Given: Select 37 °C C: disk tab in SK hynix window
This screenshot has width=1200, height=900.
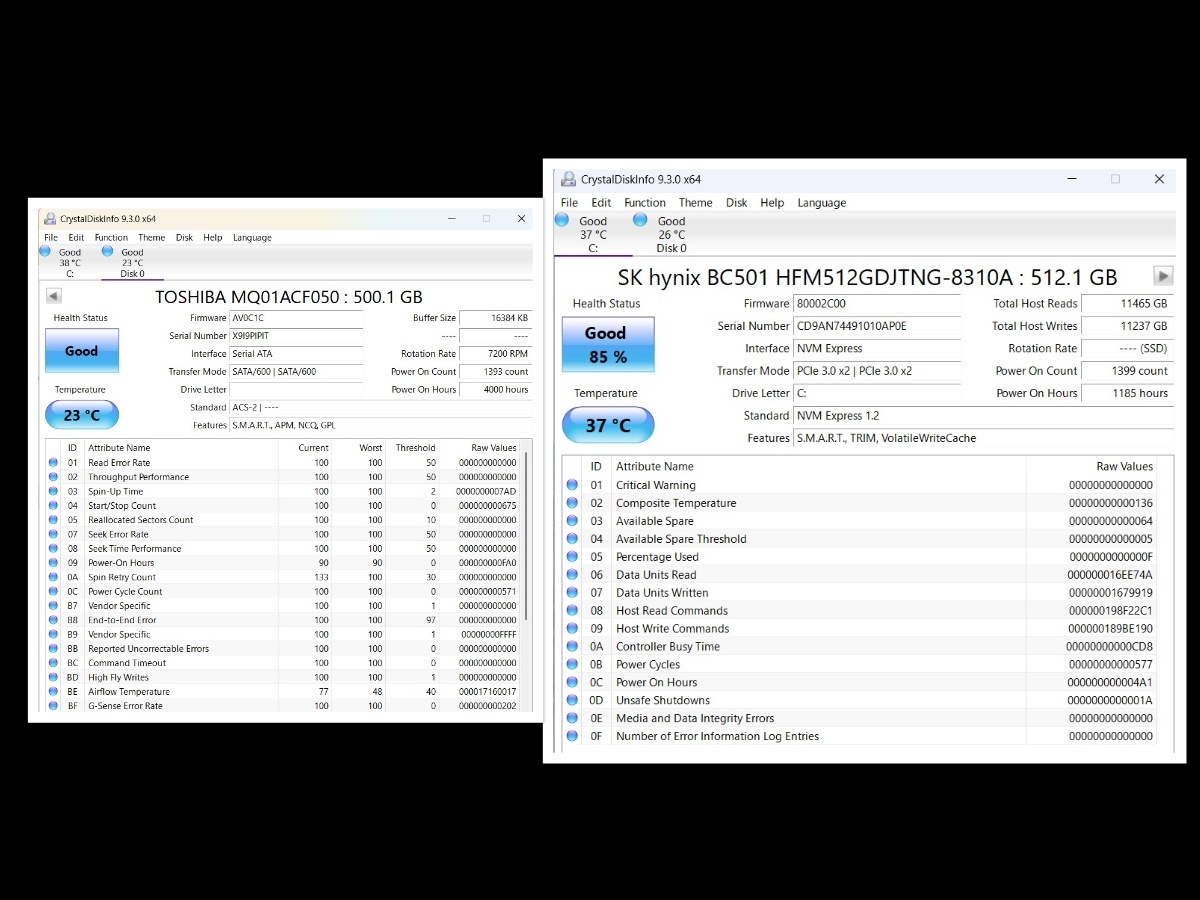Looking at the screenshot, I should (592, 235).
